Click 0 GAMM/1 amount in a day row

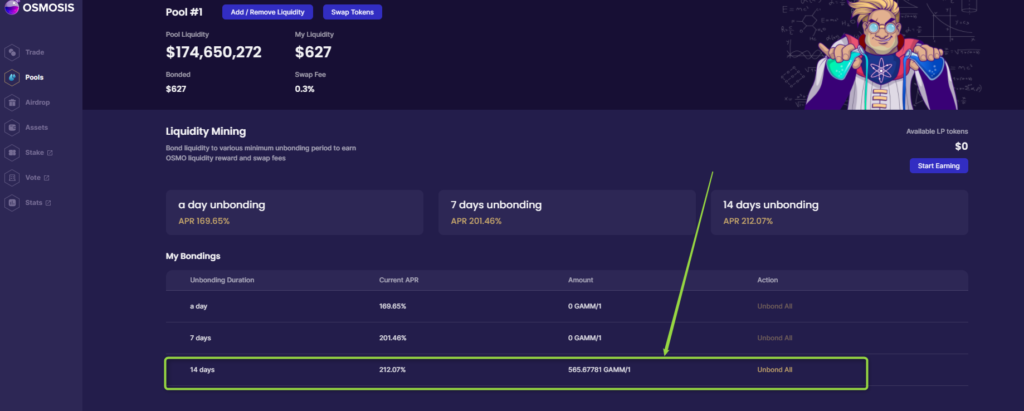click(584, 306)
